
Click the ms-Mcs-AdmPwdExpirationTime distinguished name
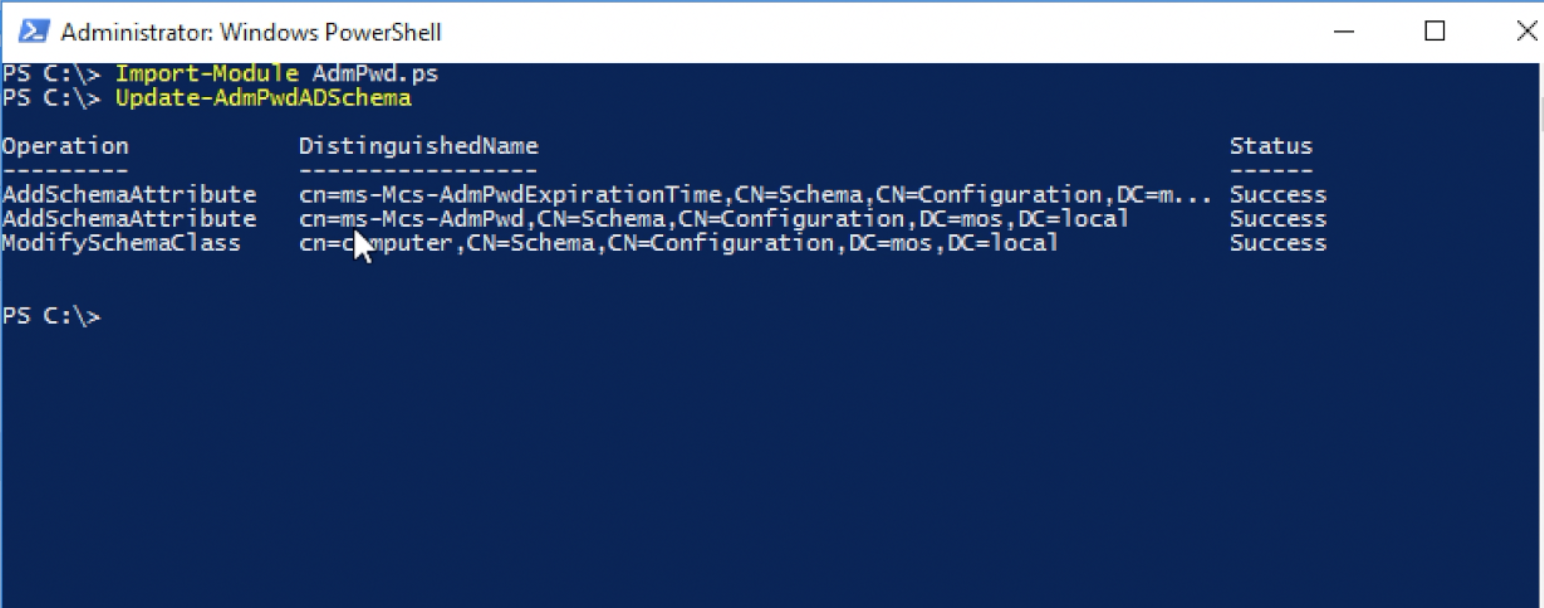coord(755,194)
